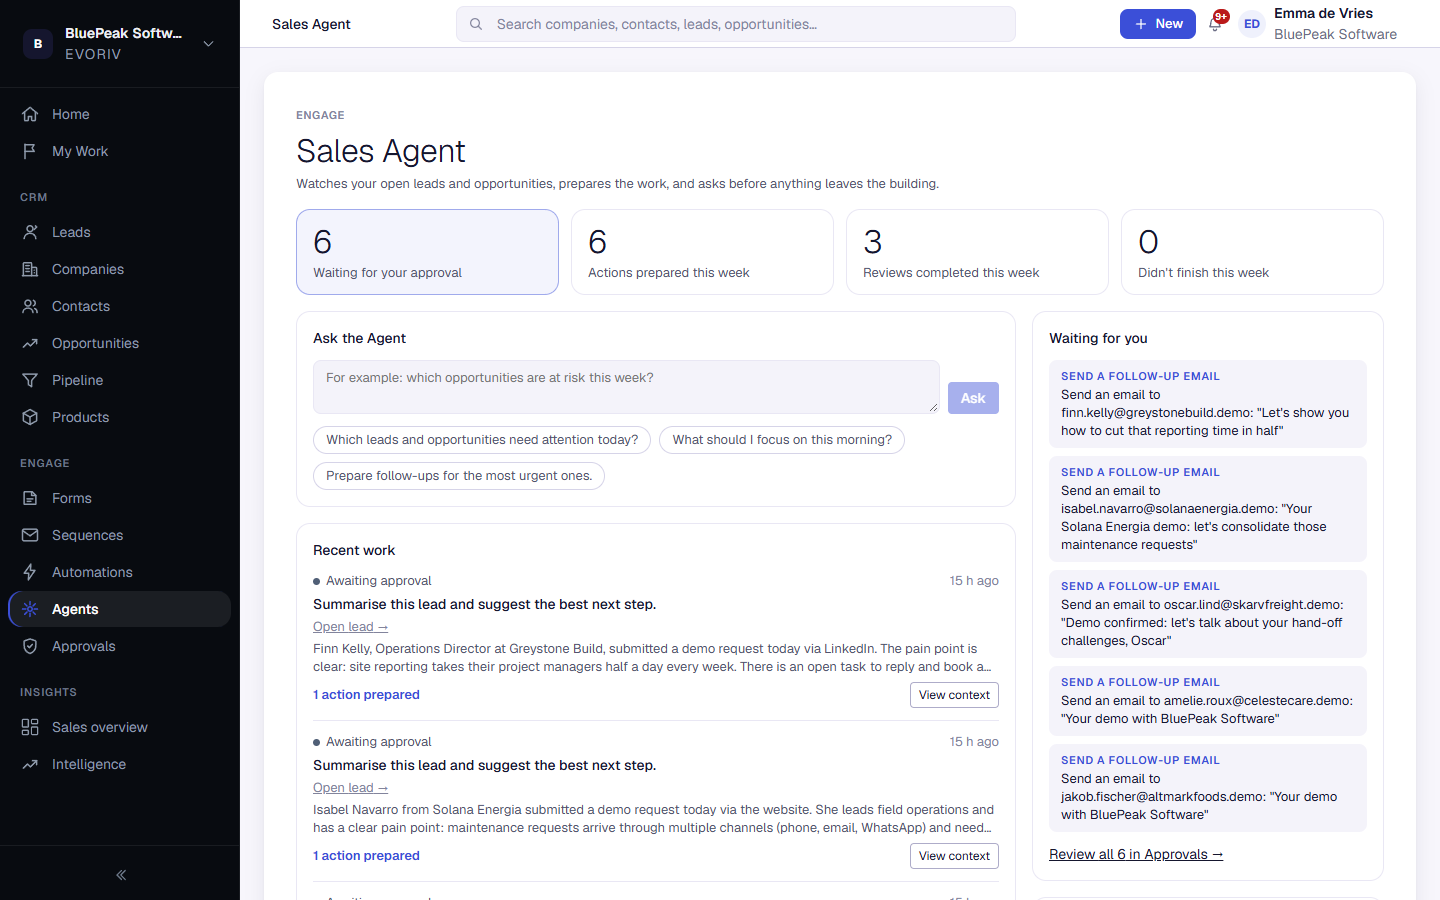Choose 'Which leads and opportunities need attention today?' suggestion

(x=482, y=440)
